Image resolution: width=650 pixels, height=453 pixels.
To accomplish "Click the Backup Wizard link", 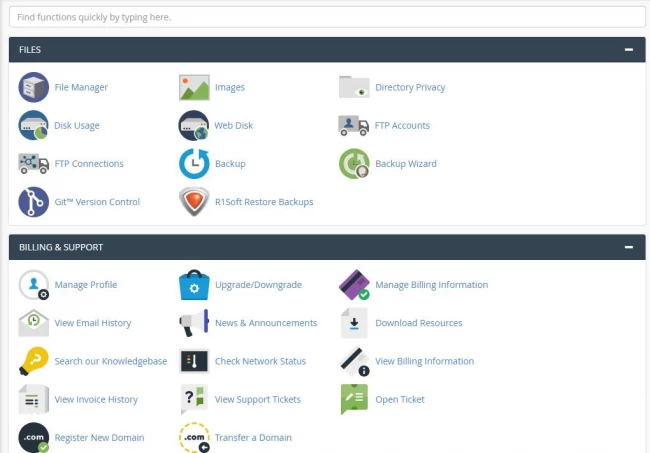I will point(406,163).
